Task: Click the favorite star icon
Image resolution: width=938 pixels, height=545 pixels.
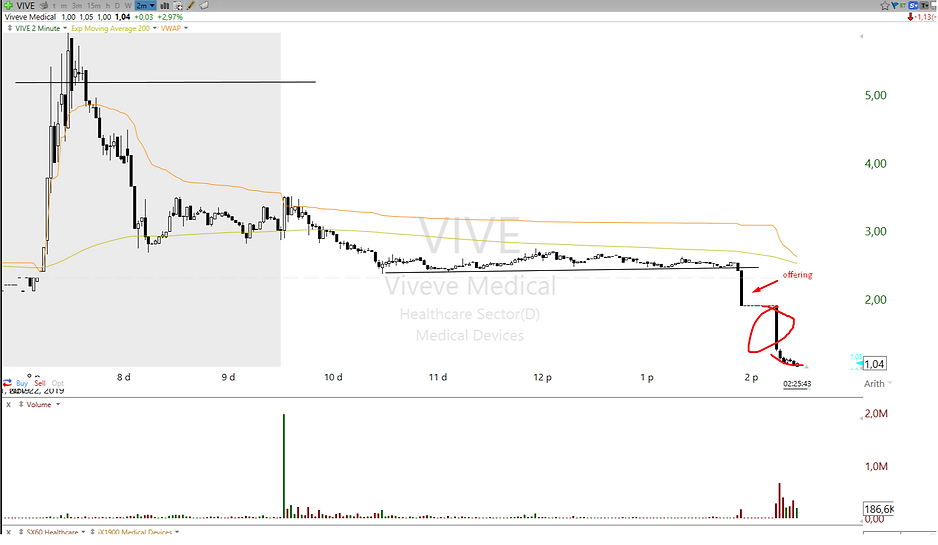Action: pos(885,6)
